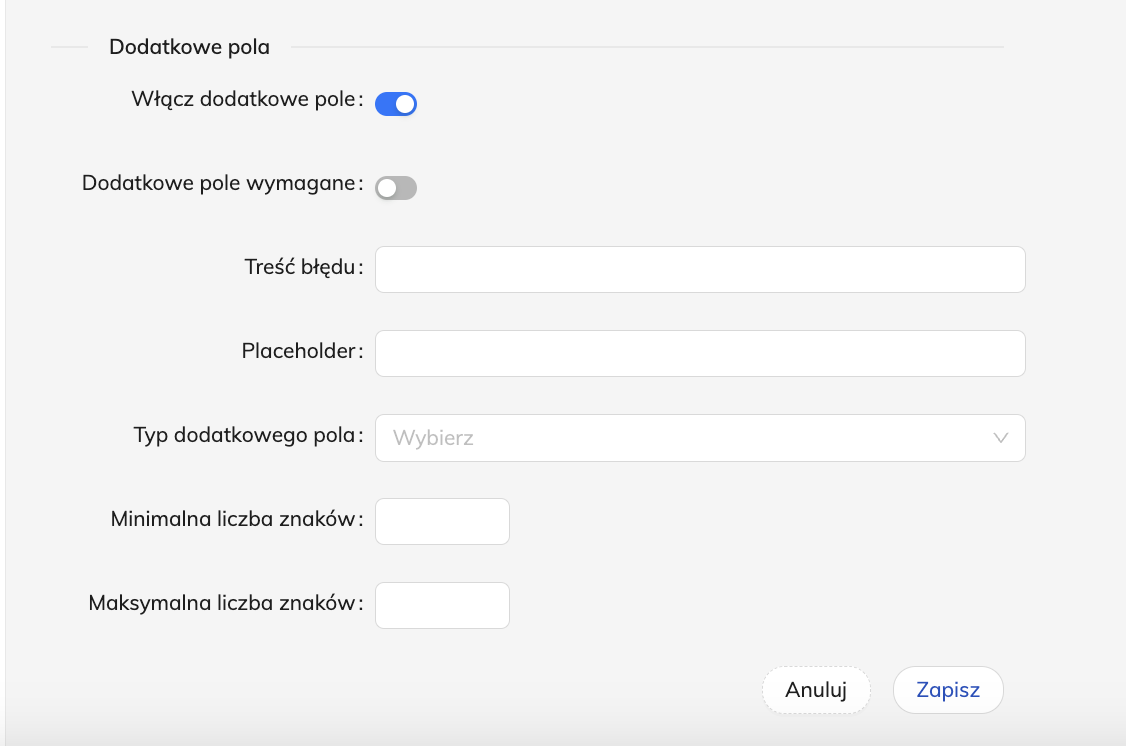Click the divider line beside 'Dodatkowe pola'
The width and height of the screenshot is (1126, 746).
(646, 46)
